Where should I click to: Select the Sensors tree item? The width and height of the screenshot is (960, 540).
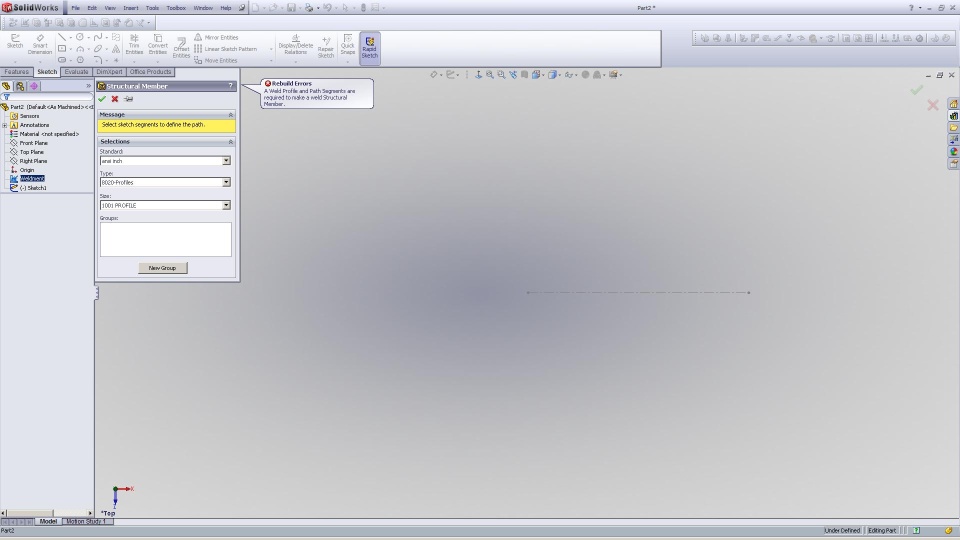click(29, 116)
